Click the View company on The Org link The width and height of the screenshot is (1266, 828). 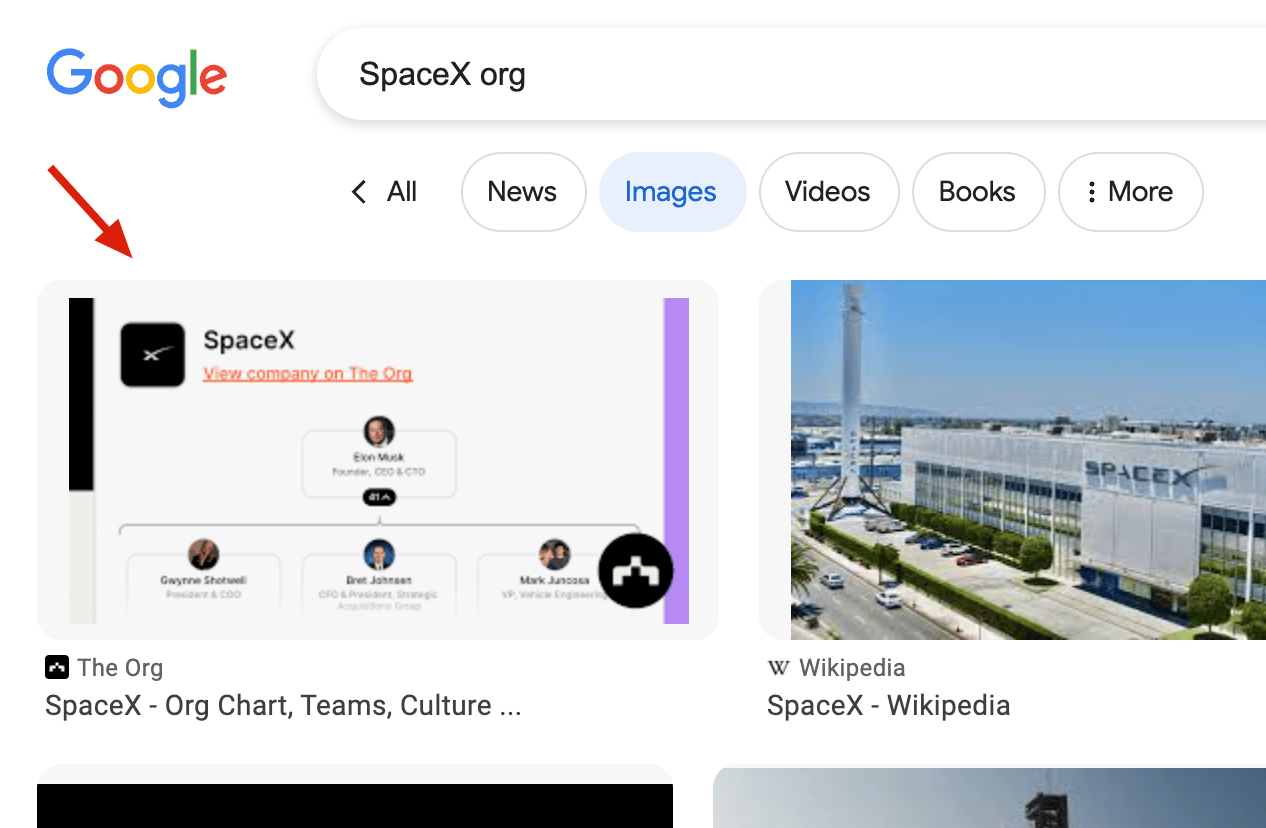click(307, 374)
